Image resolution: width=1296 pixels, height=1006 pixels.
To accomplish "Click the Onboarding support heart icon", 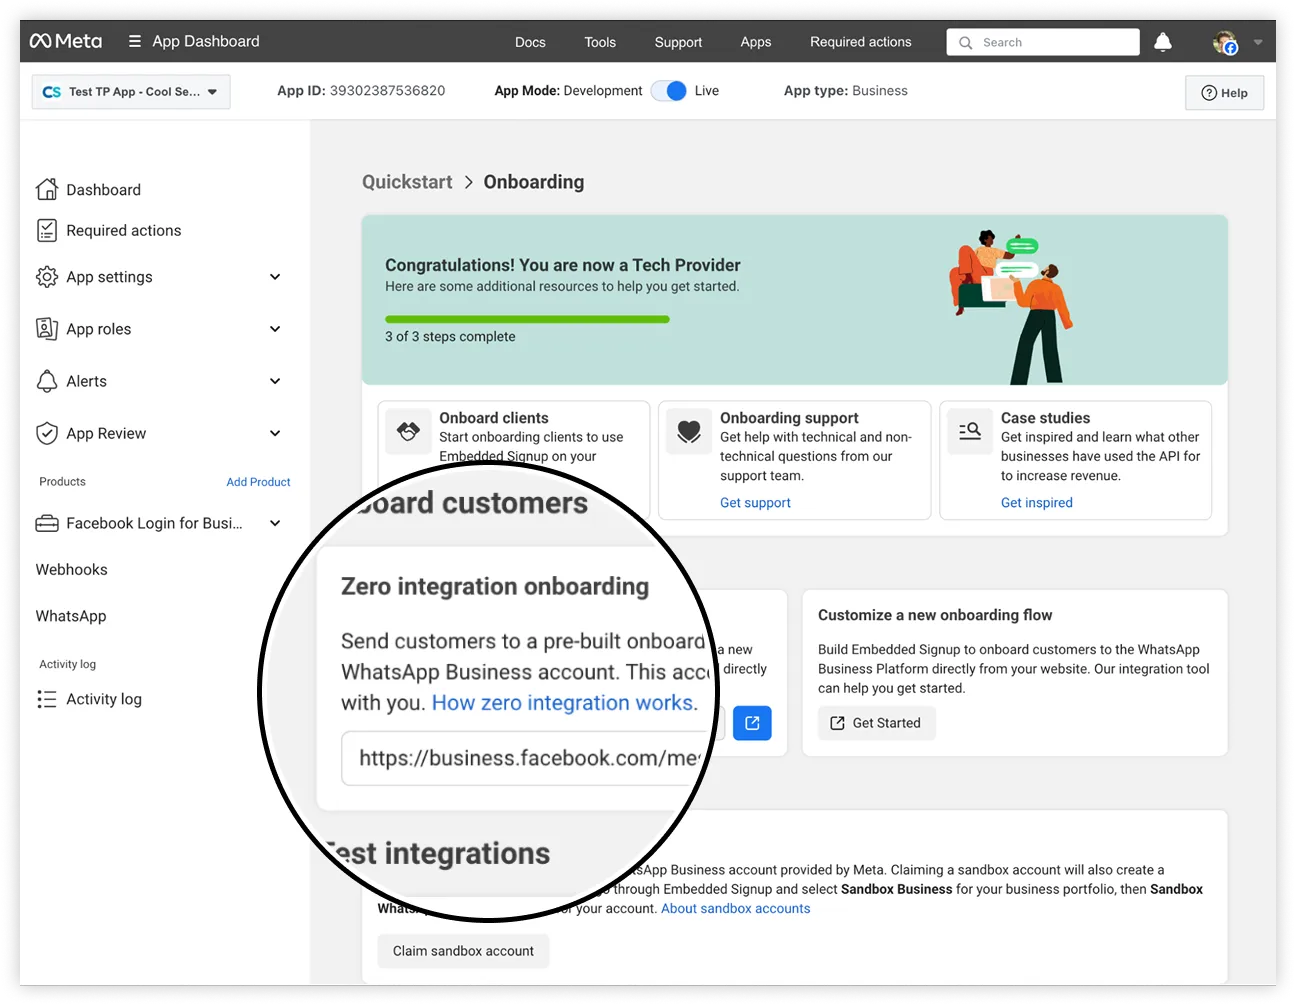I will pos(689,432).
